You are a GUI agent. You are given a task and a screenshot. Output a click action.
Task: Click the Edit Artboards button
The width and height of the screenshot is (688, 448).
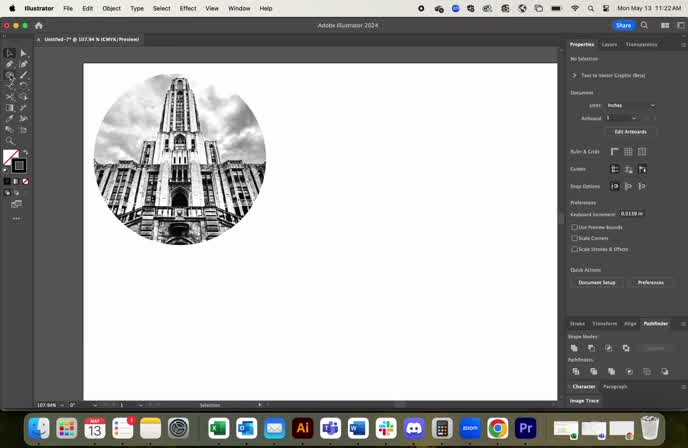631,132
